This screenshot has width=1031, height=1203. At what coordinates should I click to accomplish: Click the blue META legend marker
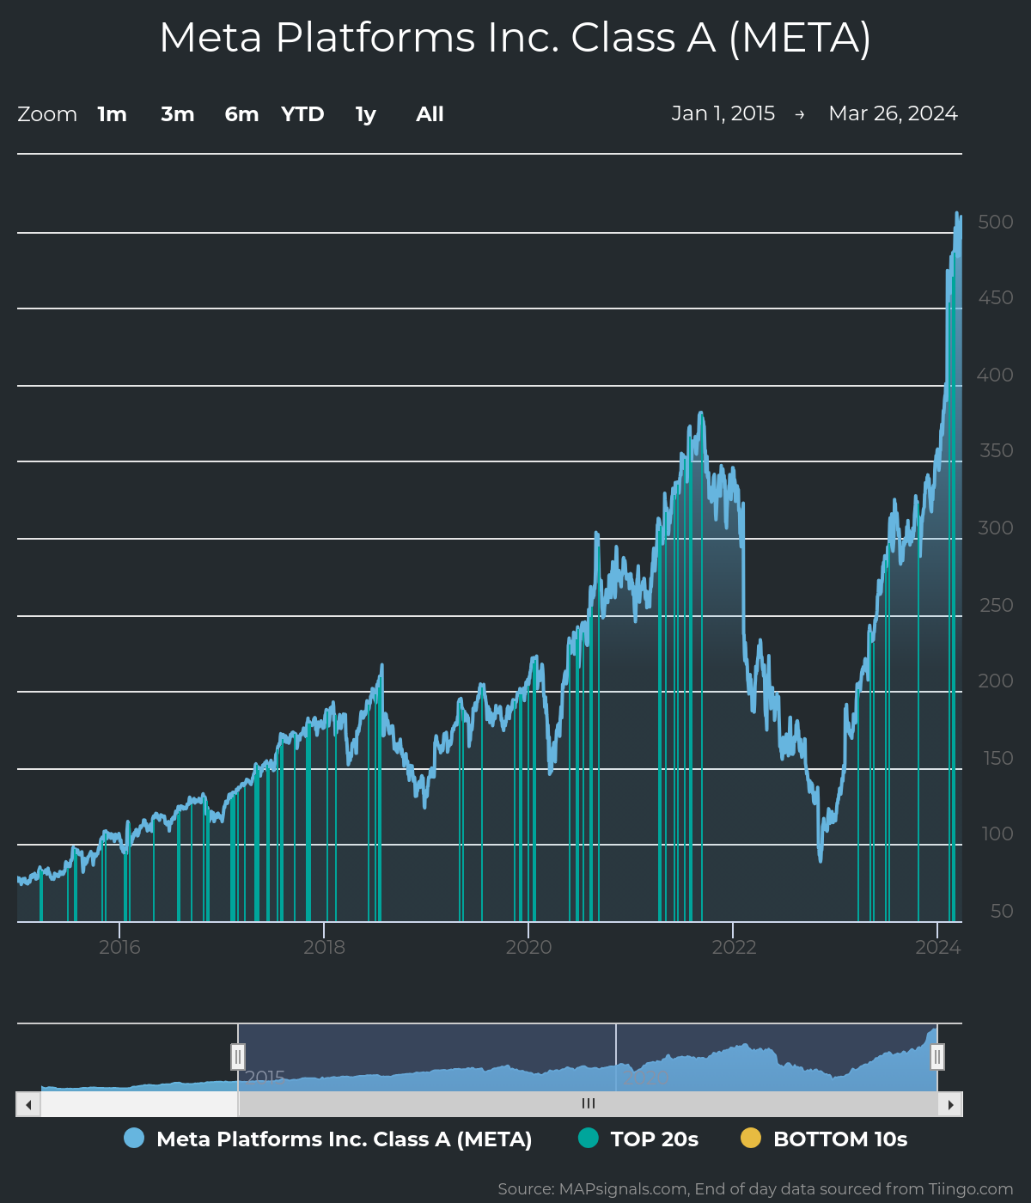click(133, 1138)
